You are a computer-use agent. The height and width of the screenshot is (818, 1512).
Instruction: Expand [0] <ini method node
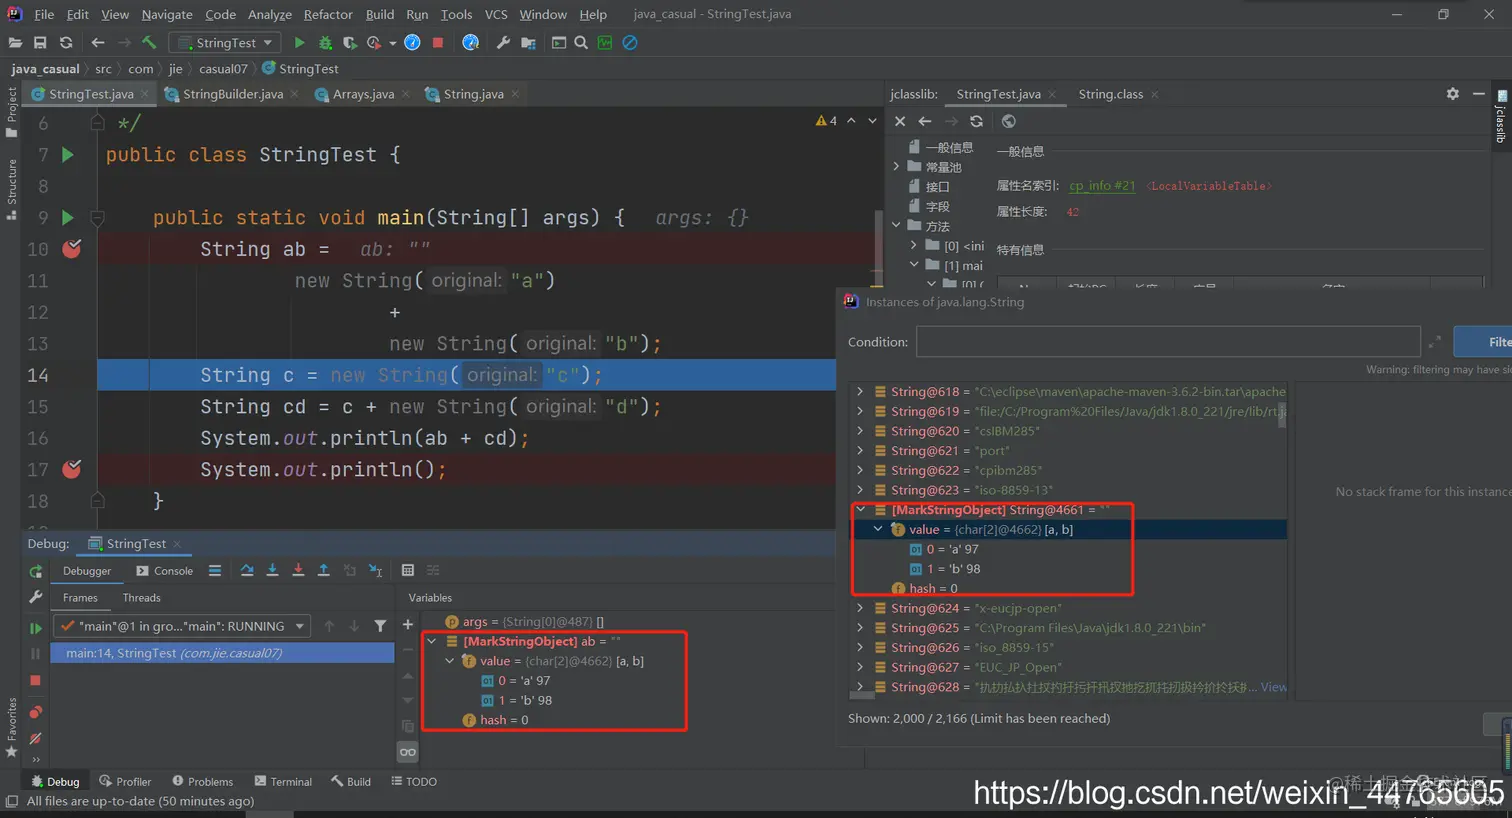[914, 245]
